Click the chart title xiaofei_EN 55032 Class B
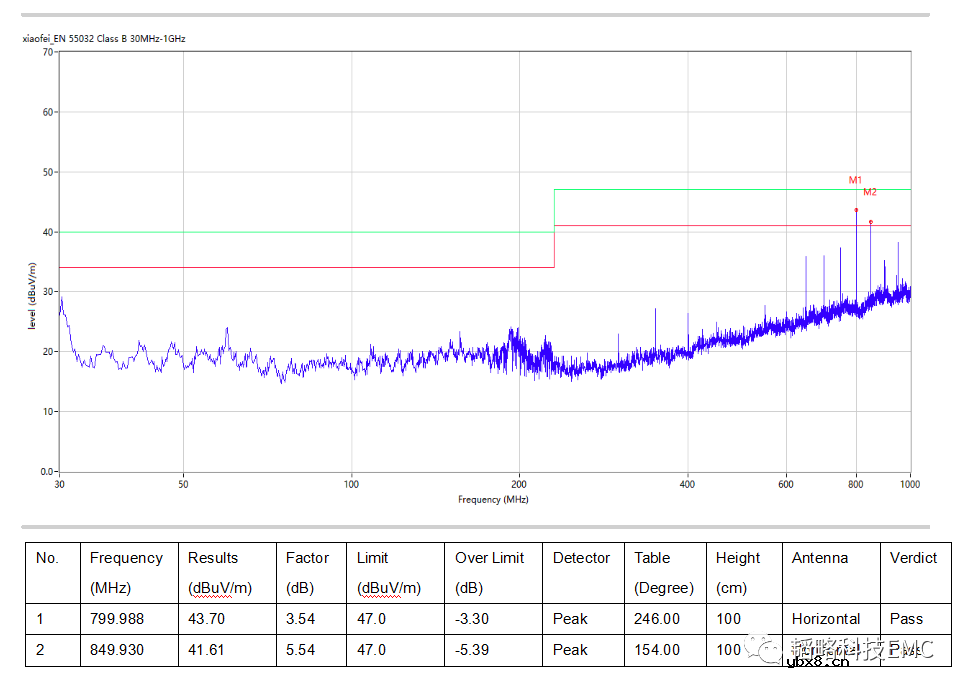 (104, 39)
